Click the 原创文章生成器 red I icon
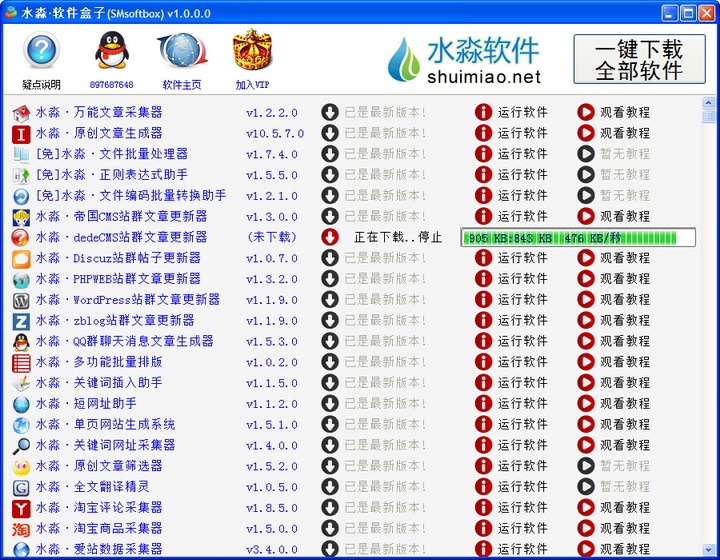This screenshot has height=560, width=720. tap(21, 134)
